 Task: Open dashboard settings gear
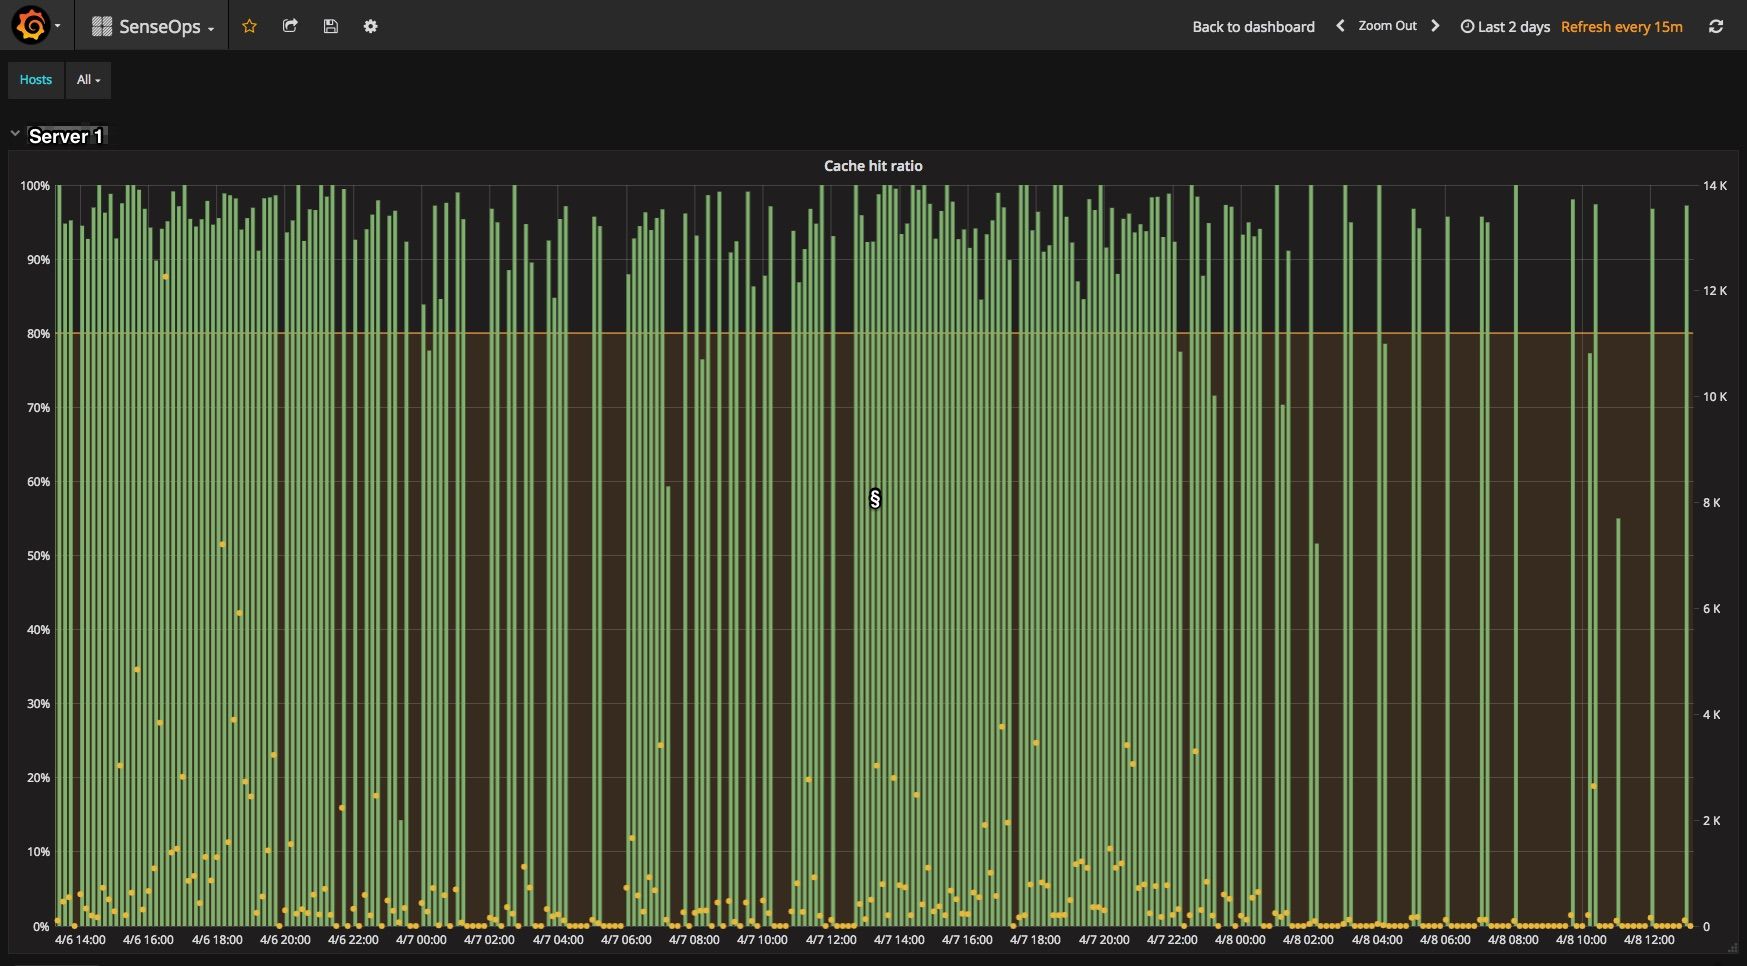370,26
